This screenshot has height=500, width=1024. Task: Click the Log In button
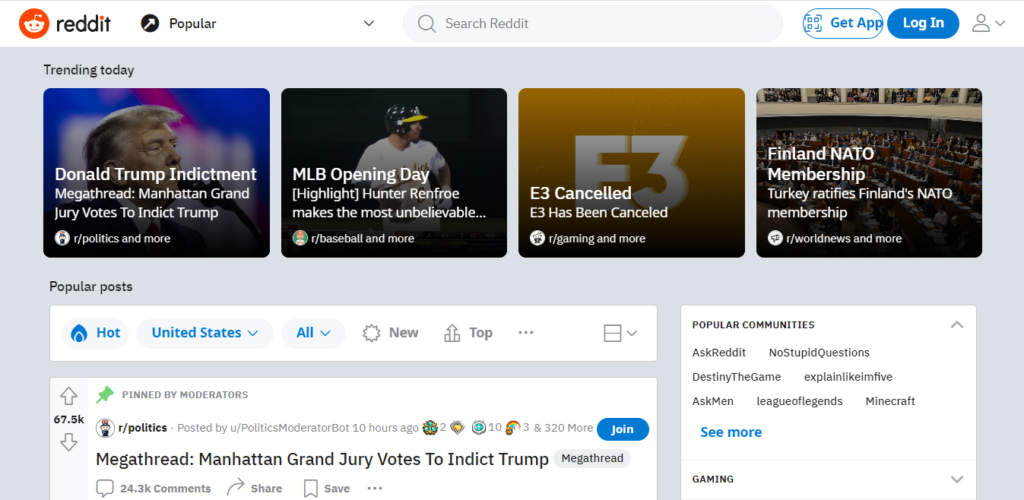pyautogui.click(x=923, y=23)
